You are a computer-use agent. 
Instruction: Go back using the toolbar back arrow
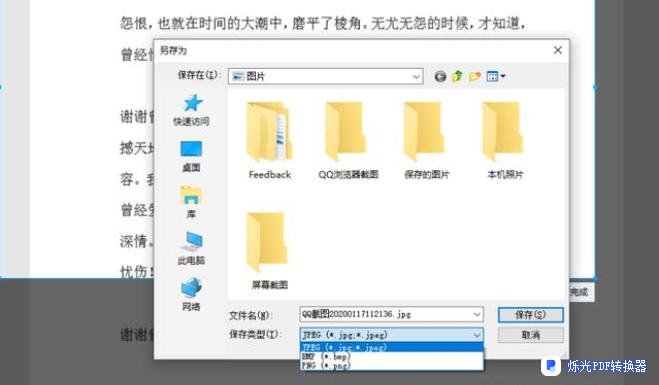click(440, 76)
